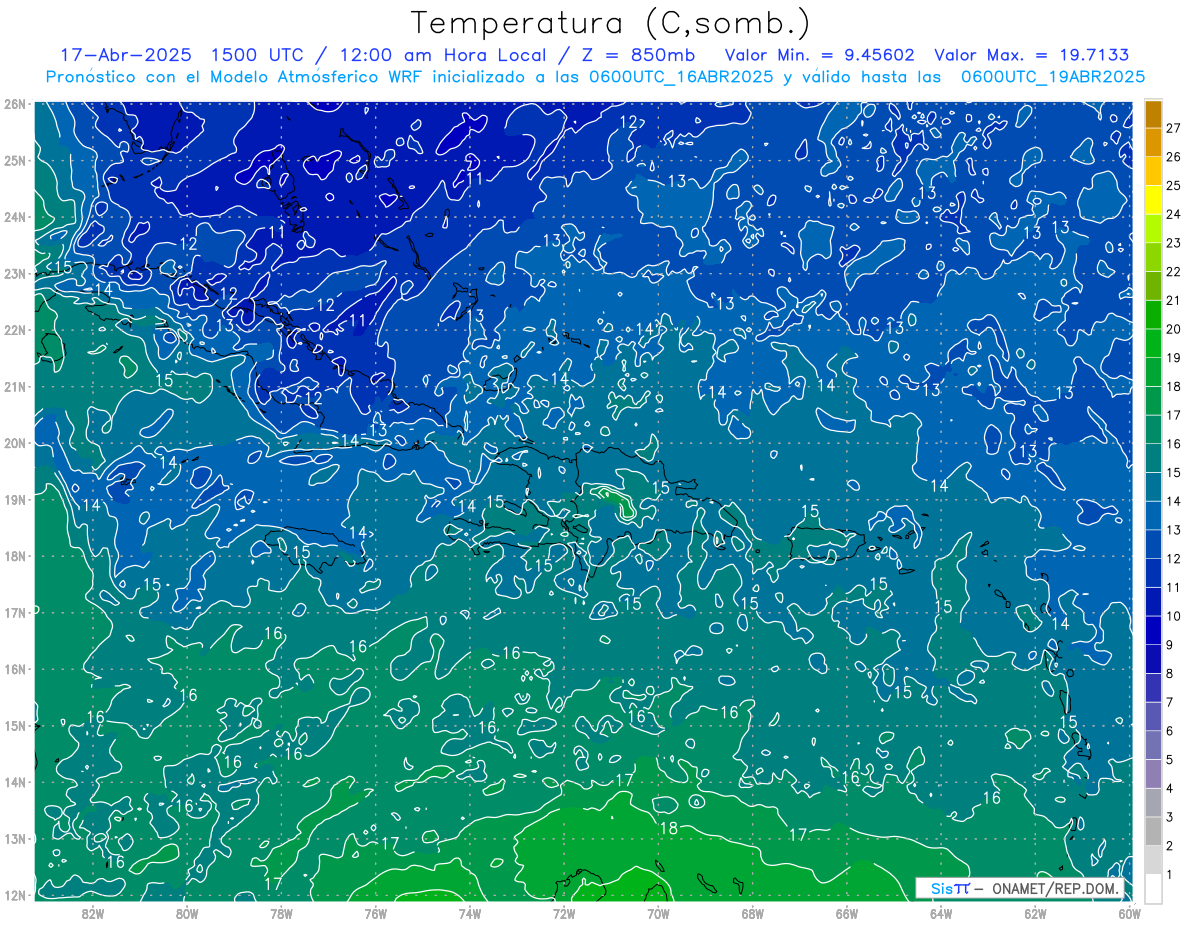Click the '18N' latitude axis label
The height and width of the screenshot is (927, 1200).
pyautogui.click(x=15, y=556)
